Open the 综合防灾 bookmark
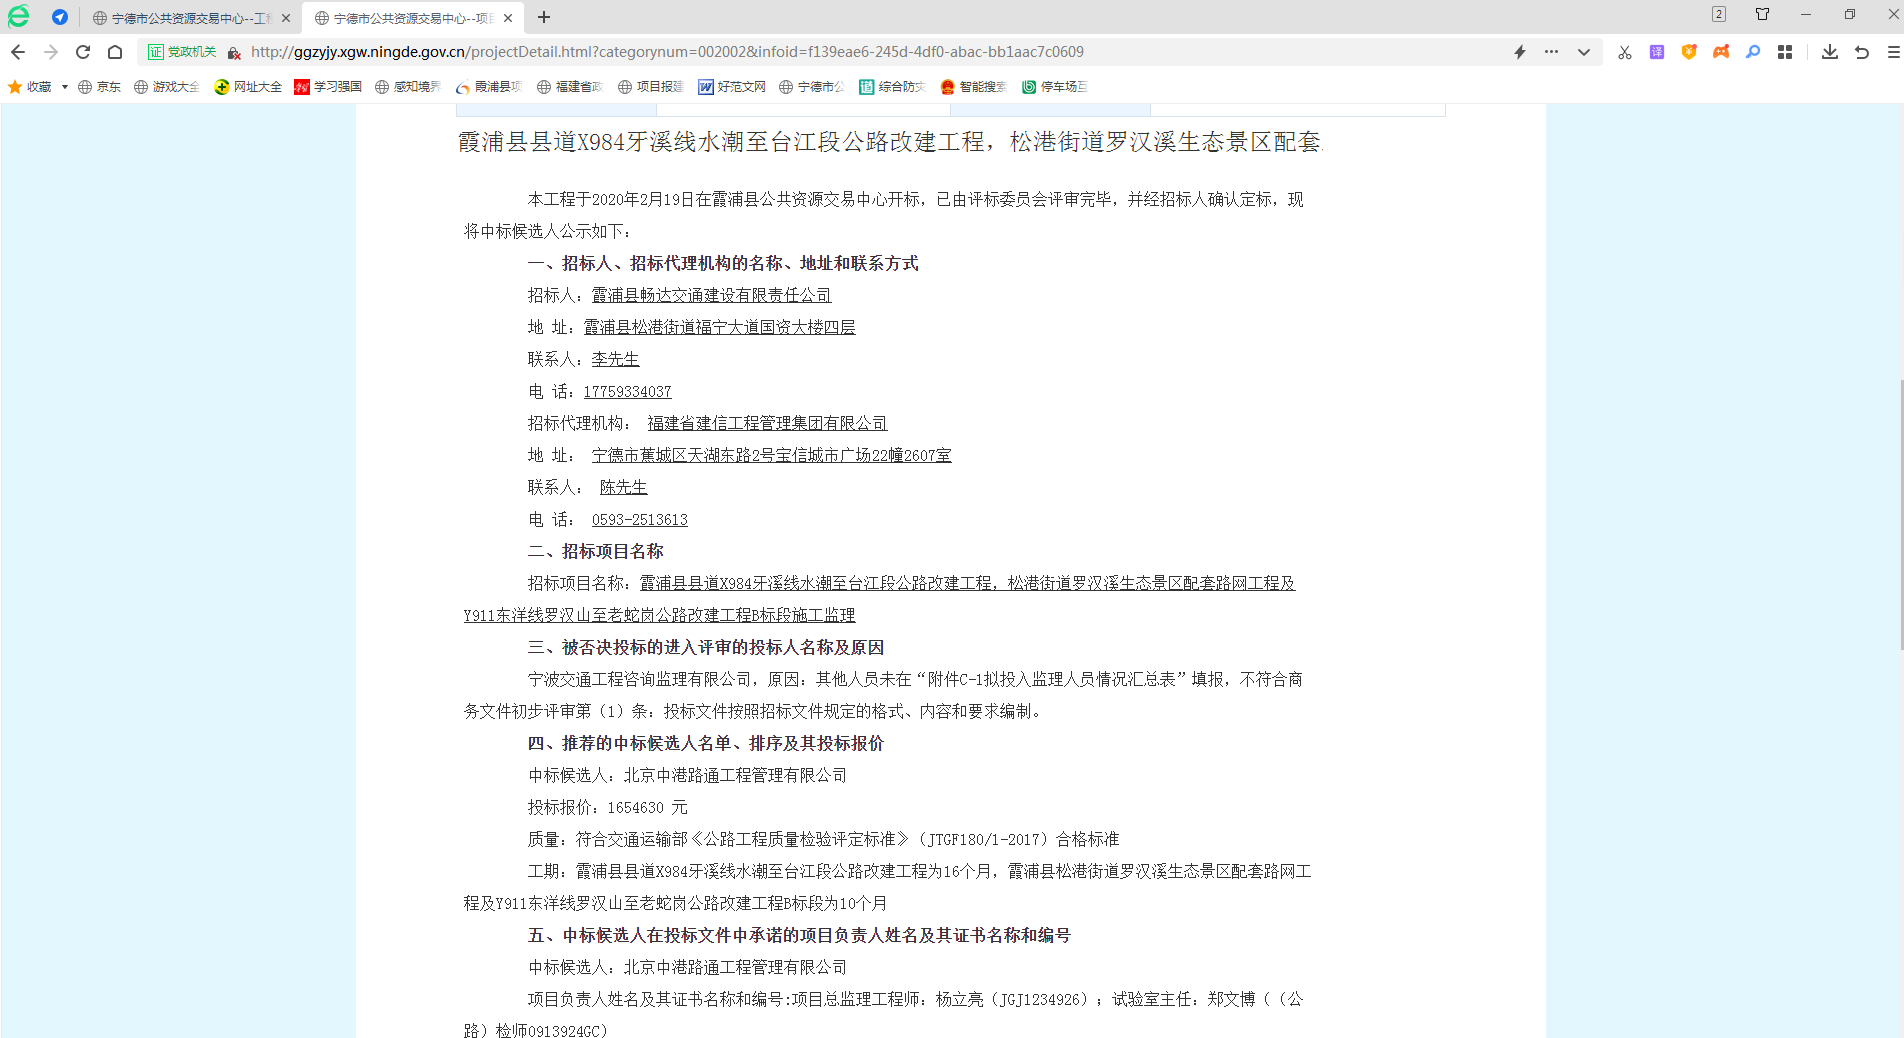1904x1038 pixels. [x=892, y=87]
